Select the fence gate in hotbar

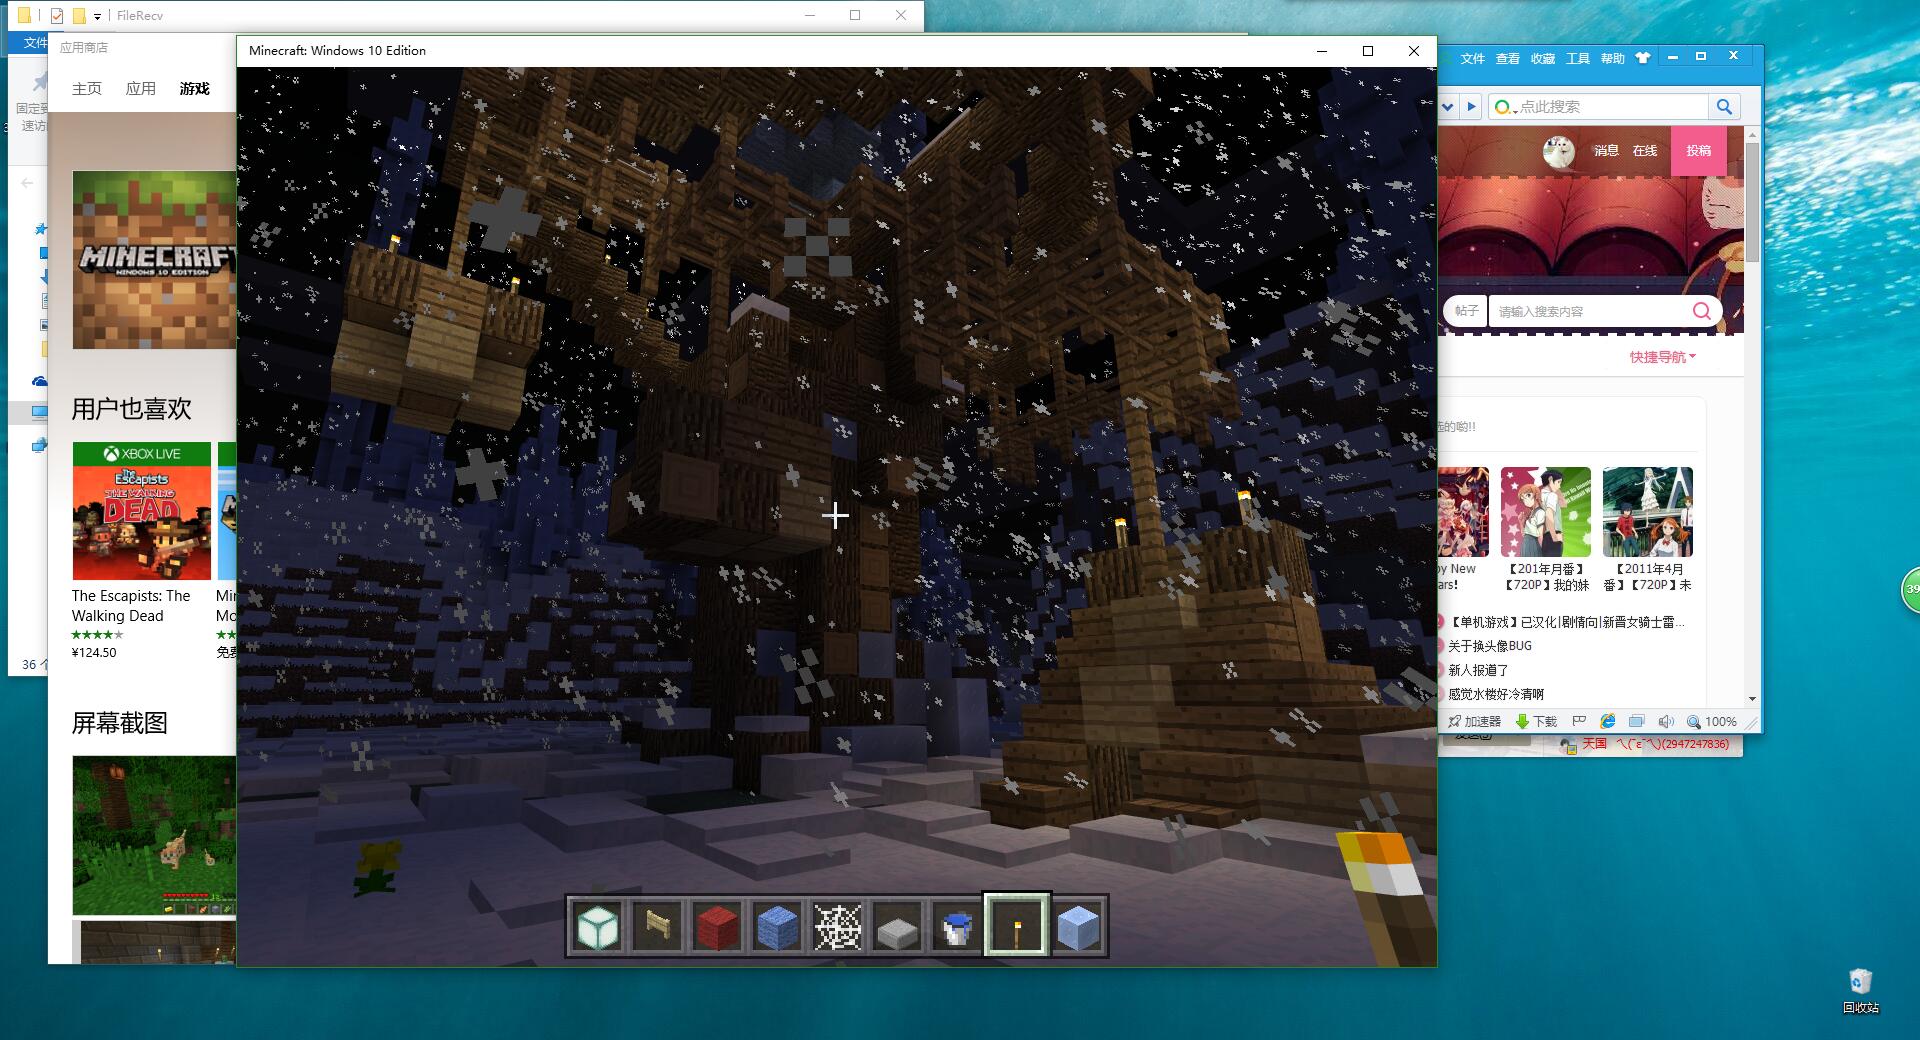[x=657, y=926]
